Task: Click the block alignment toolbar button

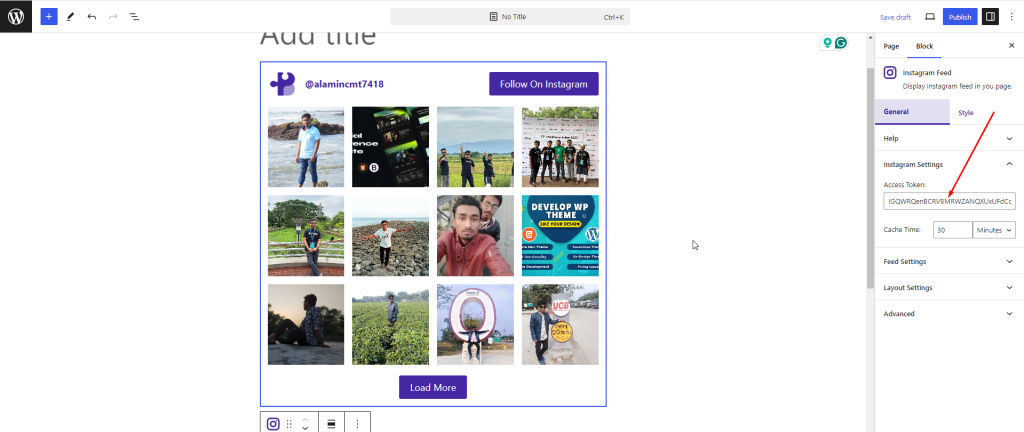Action: click(x=331, y=423)
